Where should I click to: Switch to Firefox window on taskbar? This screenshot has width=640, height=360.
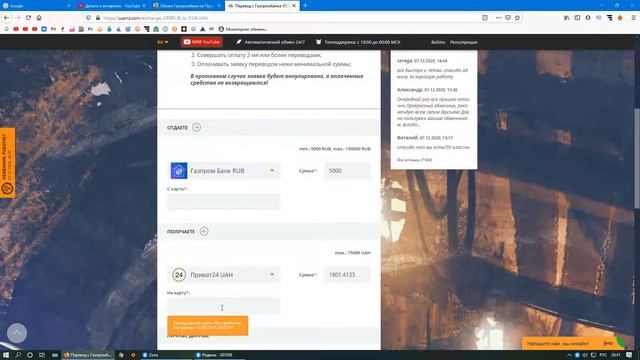click(88, 355)
